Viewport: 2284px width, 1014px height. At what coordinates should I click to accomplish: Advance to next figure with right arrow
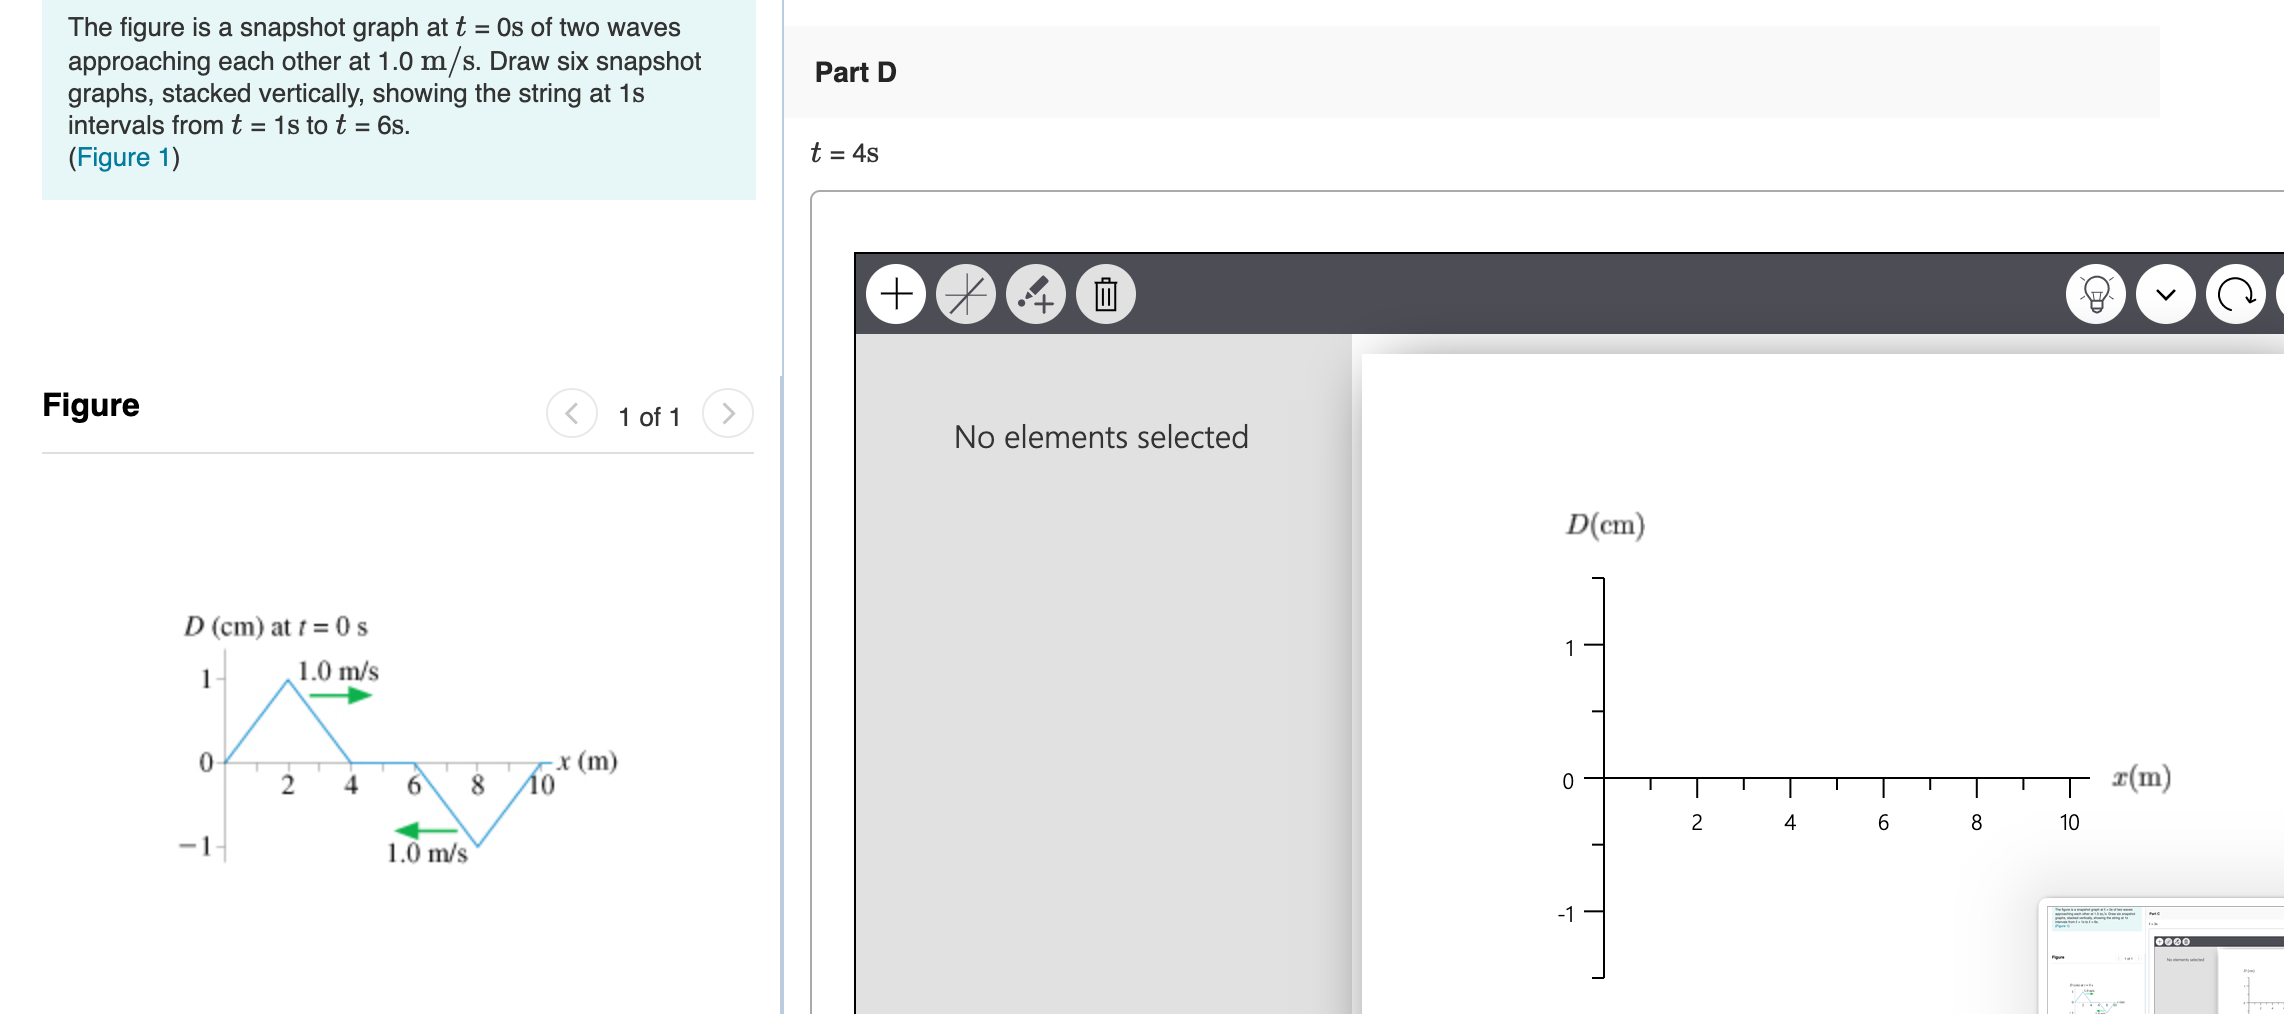tap(729, 413)
